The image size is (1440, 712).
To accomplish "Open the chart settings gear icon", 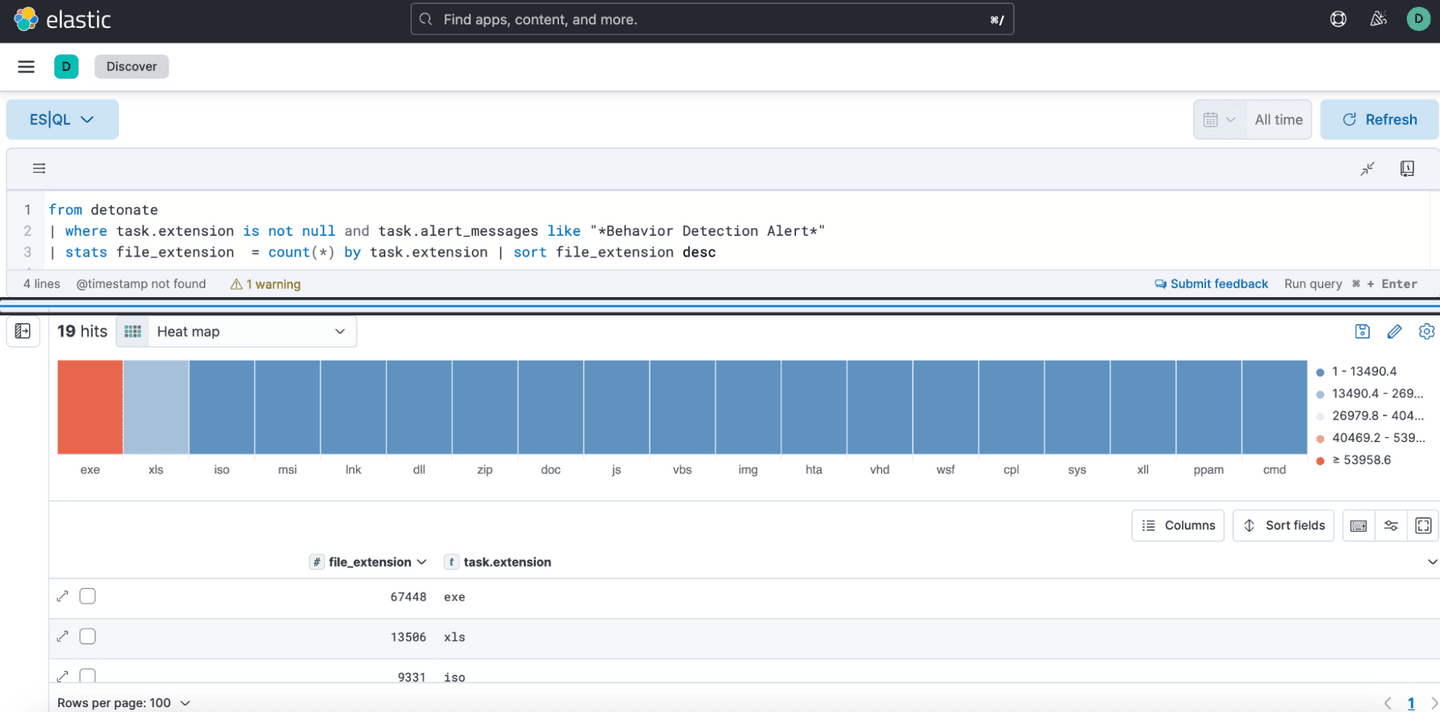I will coord(1427,331).
